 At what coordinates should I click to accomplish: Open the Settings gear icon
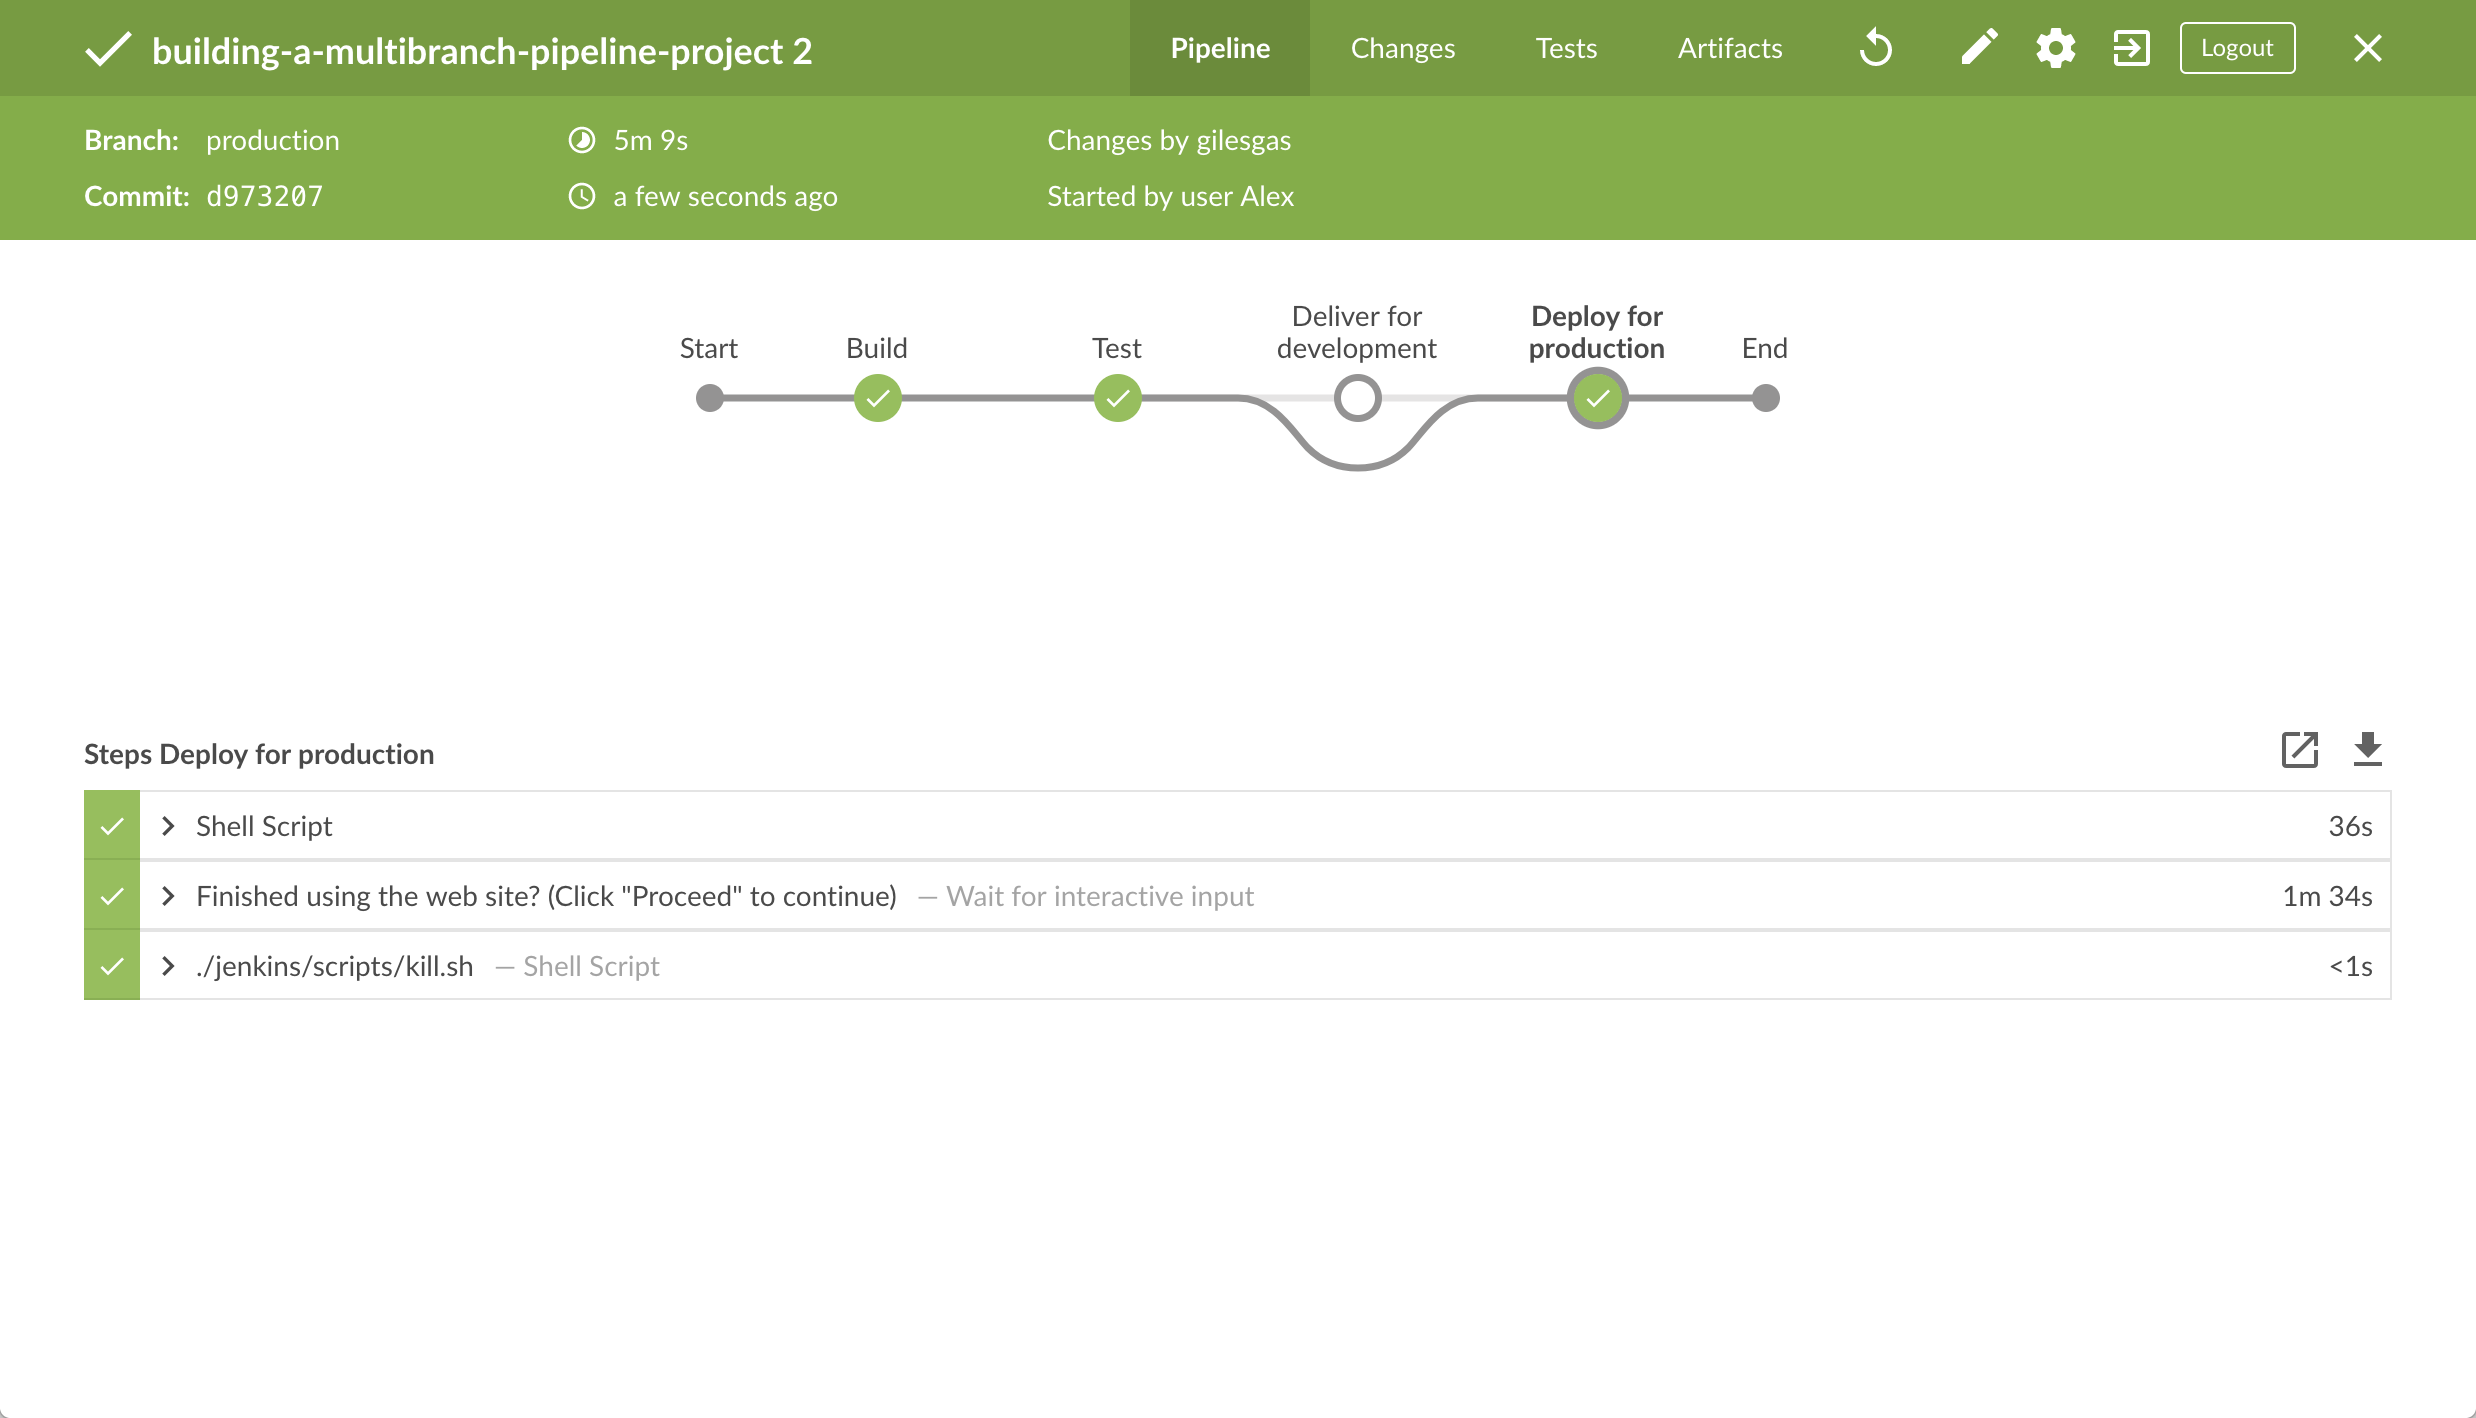[2056, 48]
